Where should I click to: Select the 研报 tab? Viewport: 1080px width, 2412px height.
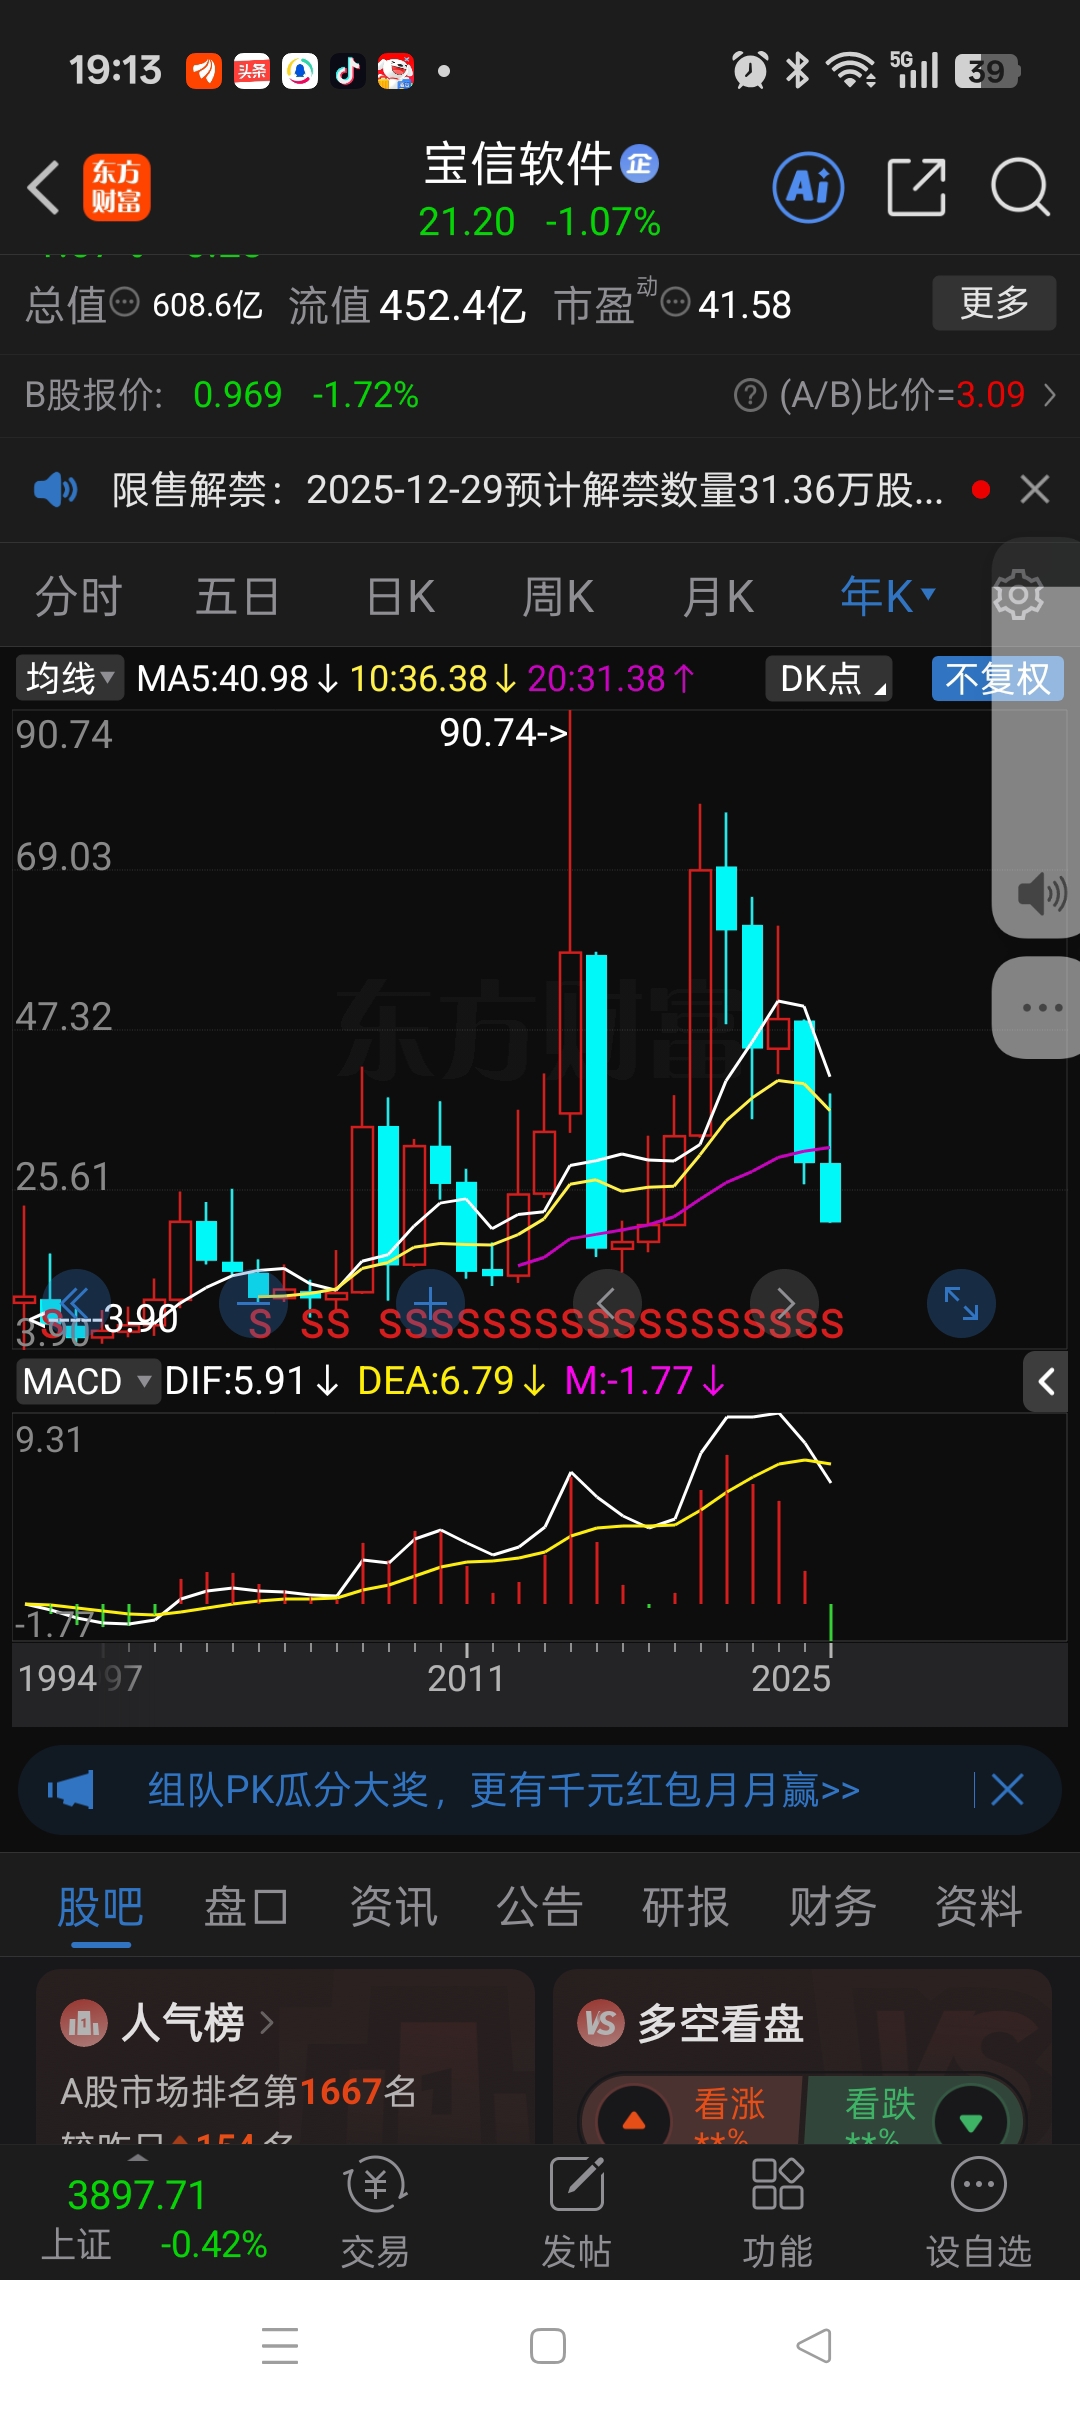[686, 1908]
